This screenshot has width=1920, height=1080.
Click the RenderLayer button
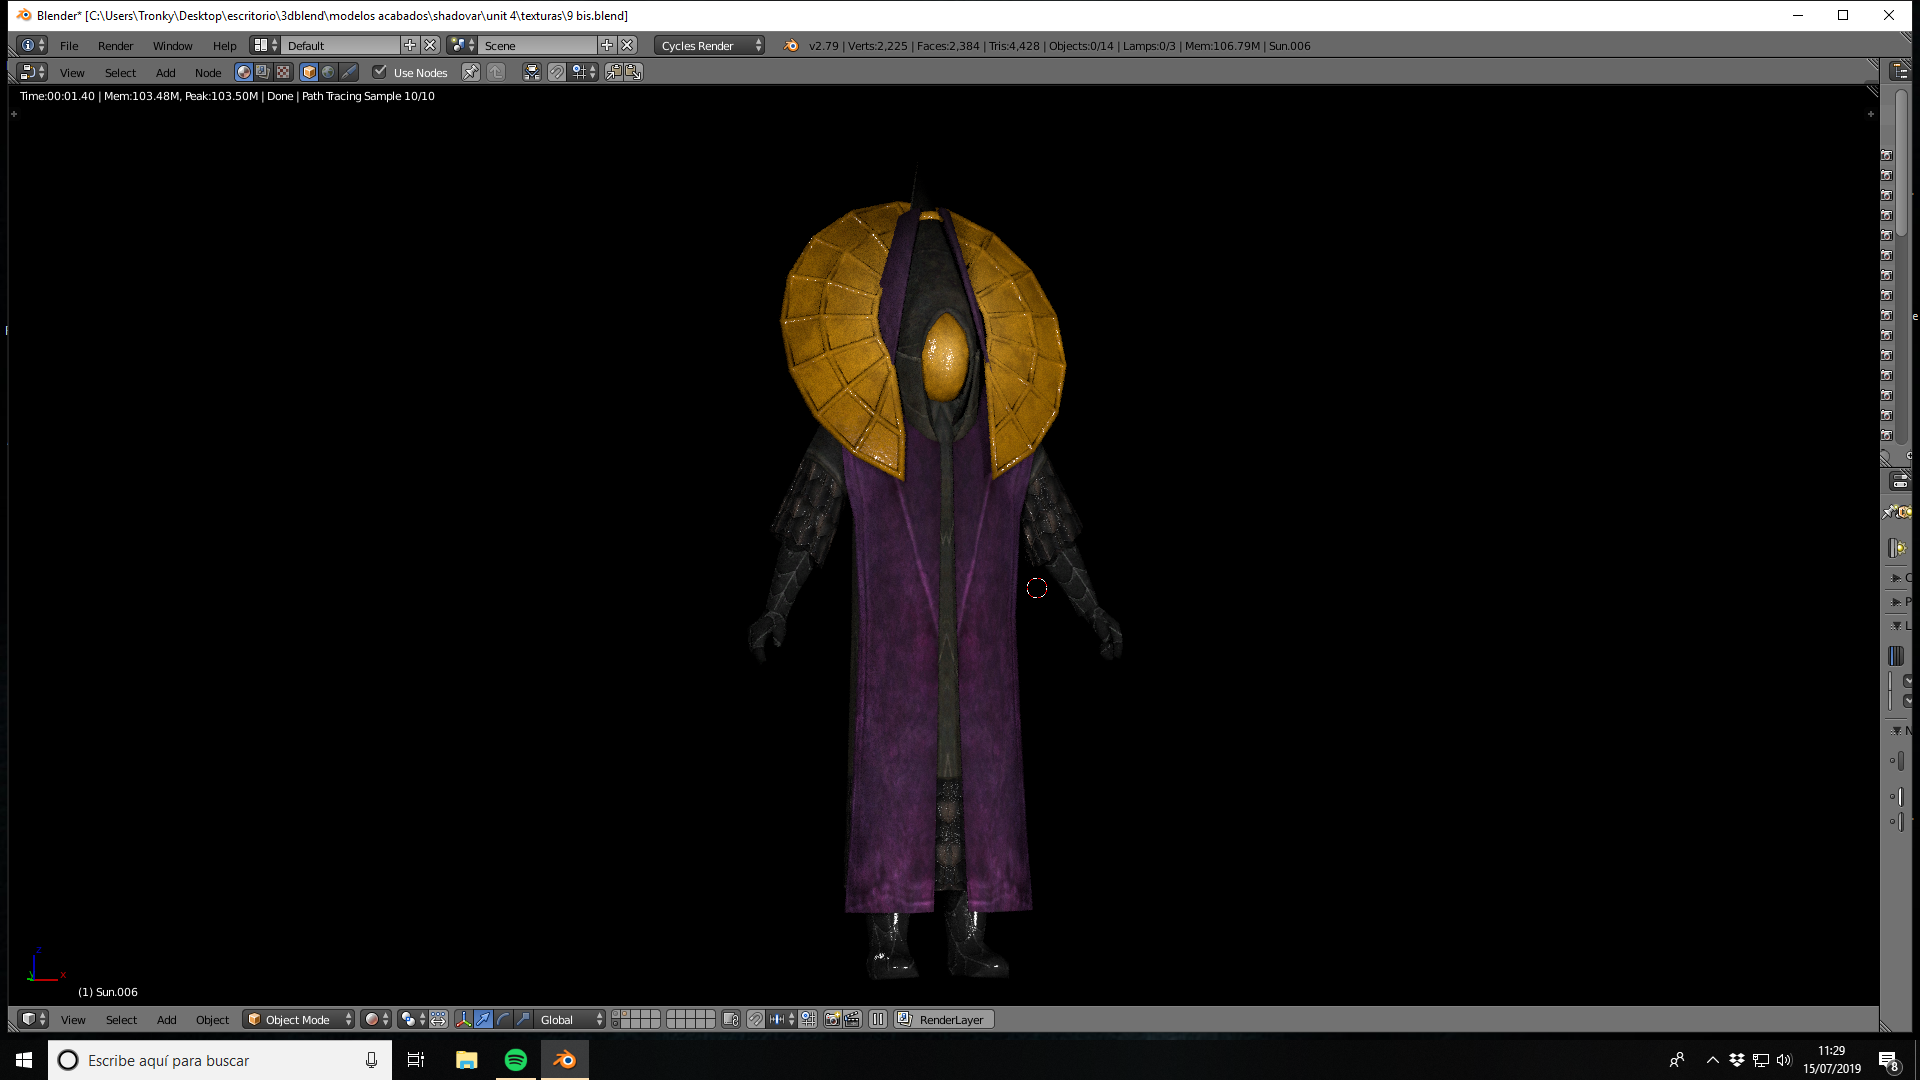point(944,1019)
